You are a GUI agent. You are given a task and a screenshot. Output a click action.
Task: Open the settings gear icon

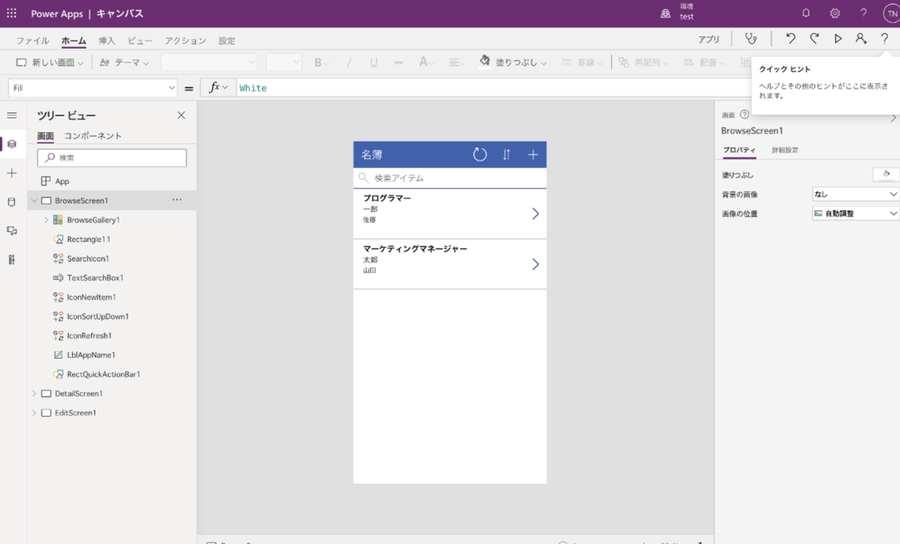(835, 13)
